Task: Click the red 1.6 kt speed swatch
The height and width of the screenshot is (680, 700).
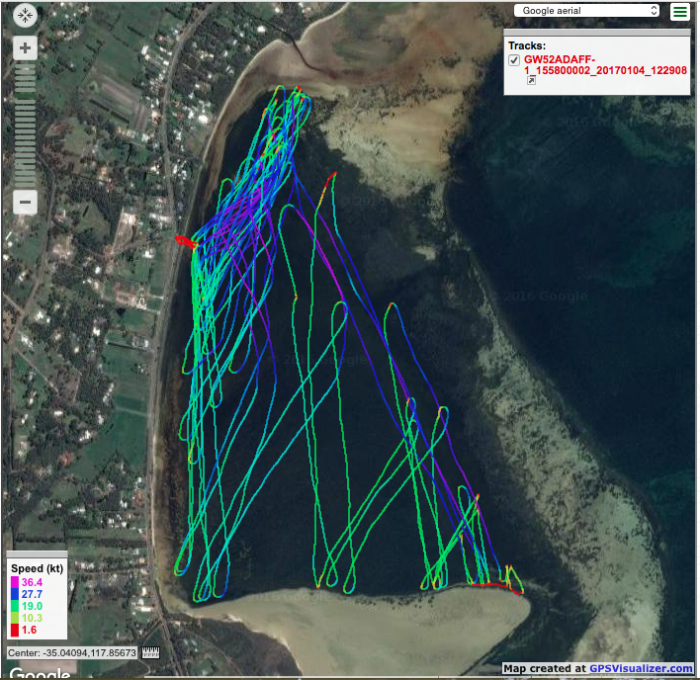Action: (x=16, y=632)
